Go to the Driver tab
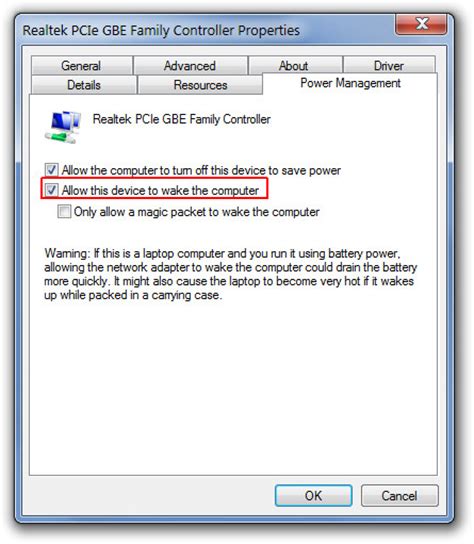The width and height of the screenshot is (474, 544). (389, 66)
